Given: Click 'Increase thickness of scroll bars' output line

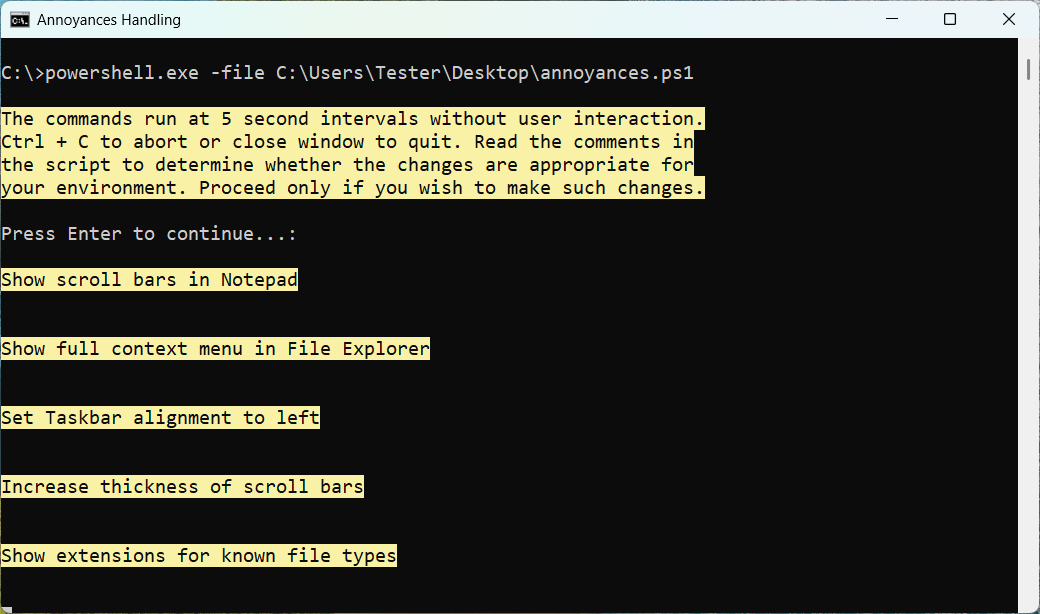Looking at the screenshot, I should click(x=182, y=487).
